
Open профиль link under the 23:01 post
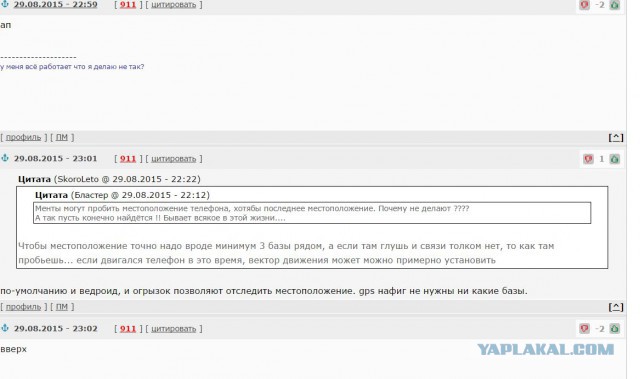point(23,307)
